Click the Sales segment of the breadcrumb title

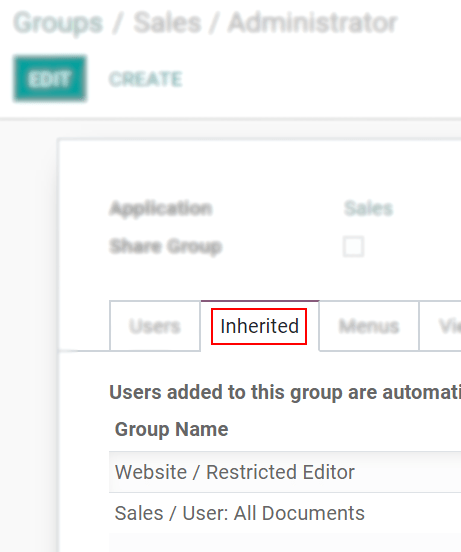point(167,23)
